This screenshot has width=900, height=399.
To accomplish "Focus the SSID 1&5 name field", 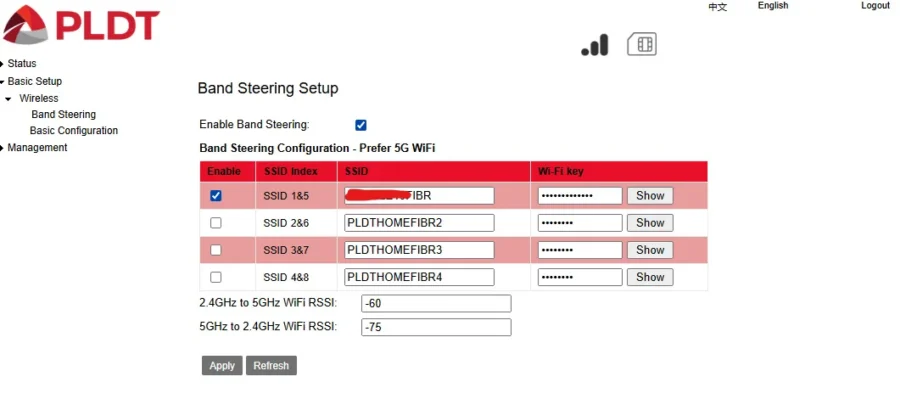I will tap(419, 196).
